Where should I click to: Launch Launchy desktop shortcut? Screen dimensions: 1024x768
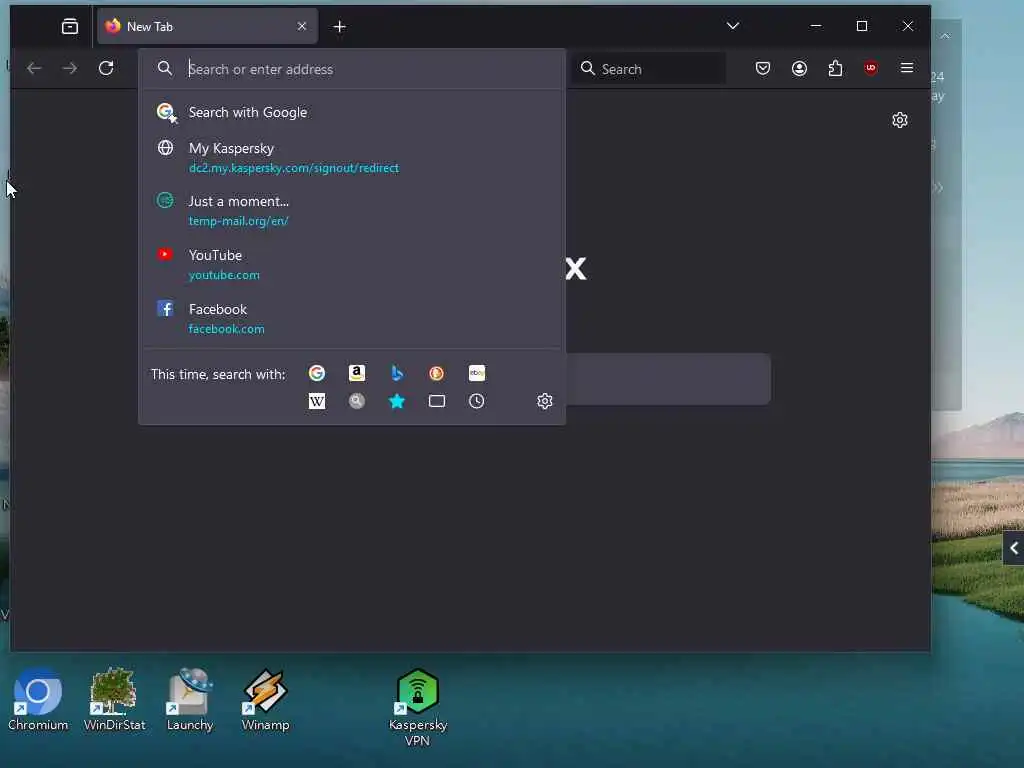[189, 699]
